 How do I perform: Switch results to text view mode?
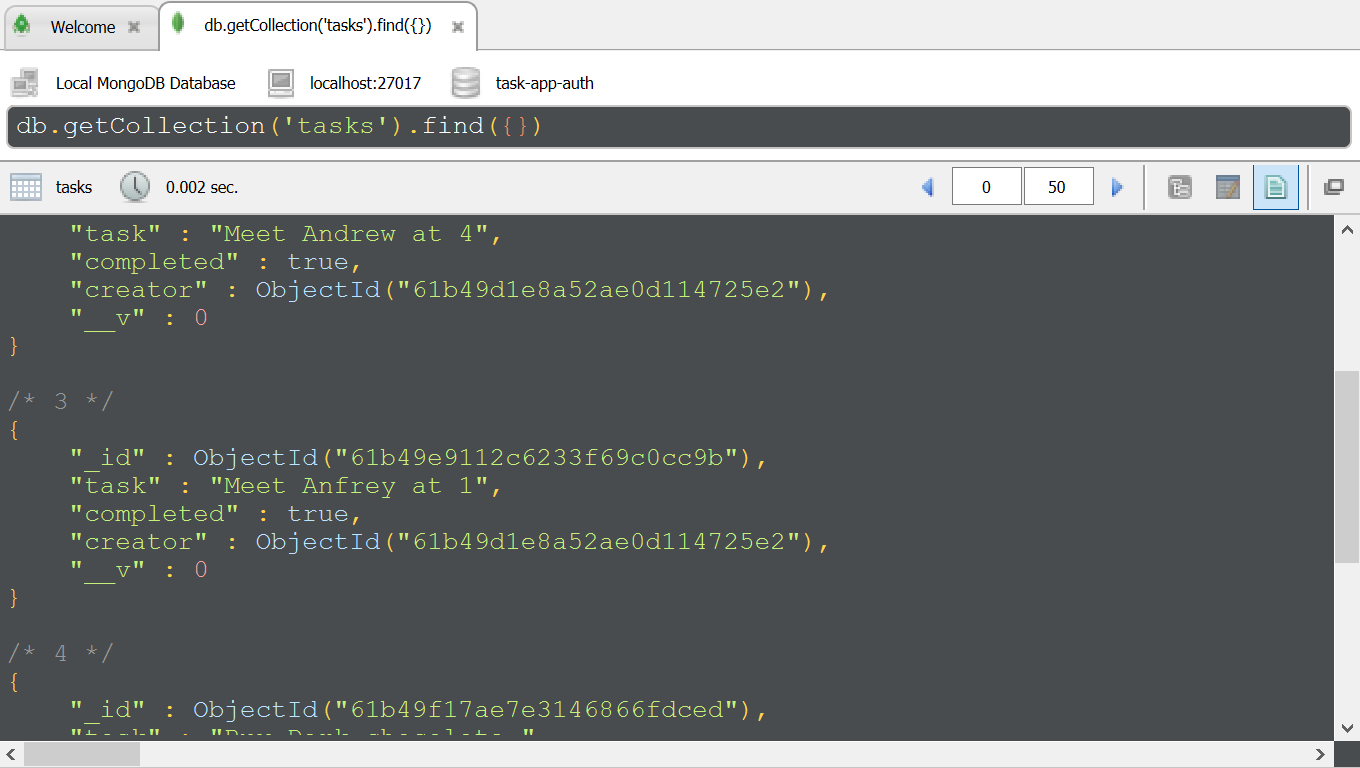tap(1276, 187)
